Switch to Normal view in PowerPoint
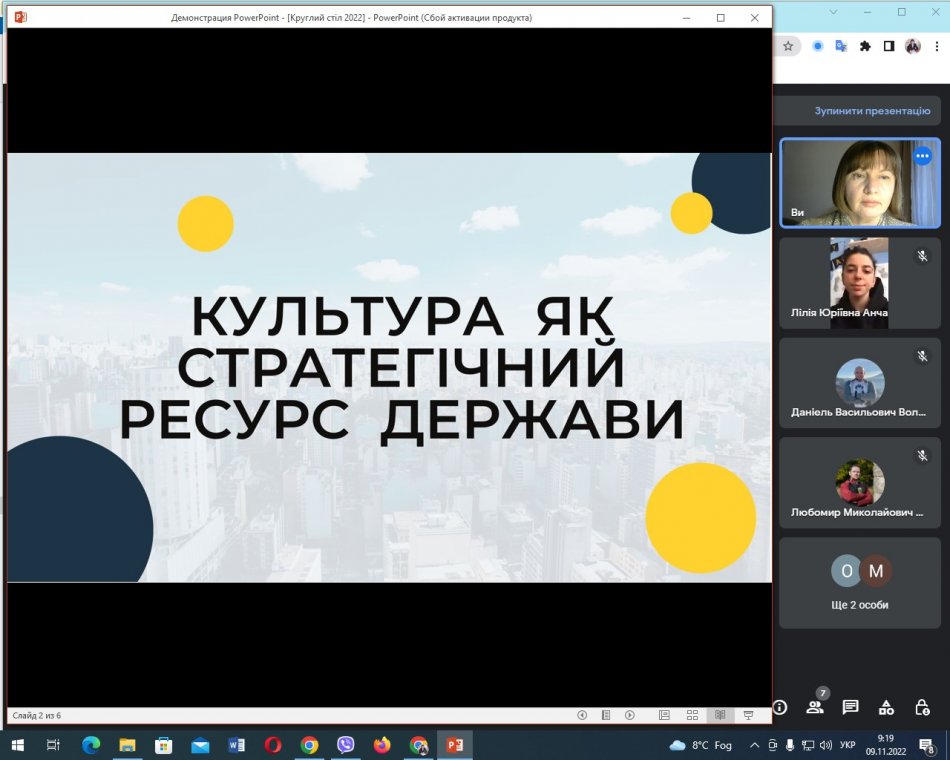950x760 pixels. (x=664, y=715)
